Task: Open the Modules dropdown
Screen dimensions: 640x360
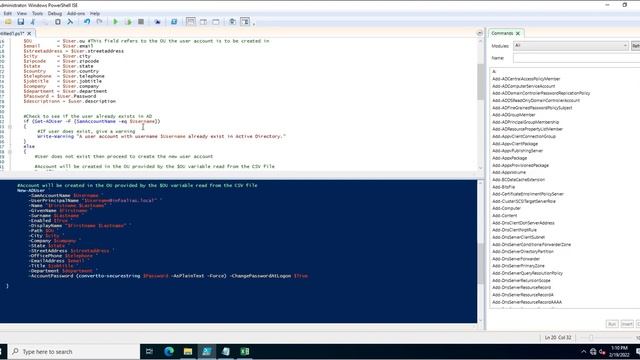Action: [x=571, y=46]
